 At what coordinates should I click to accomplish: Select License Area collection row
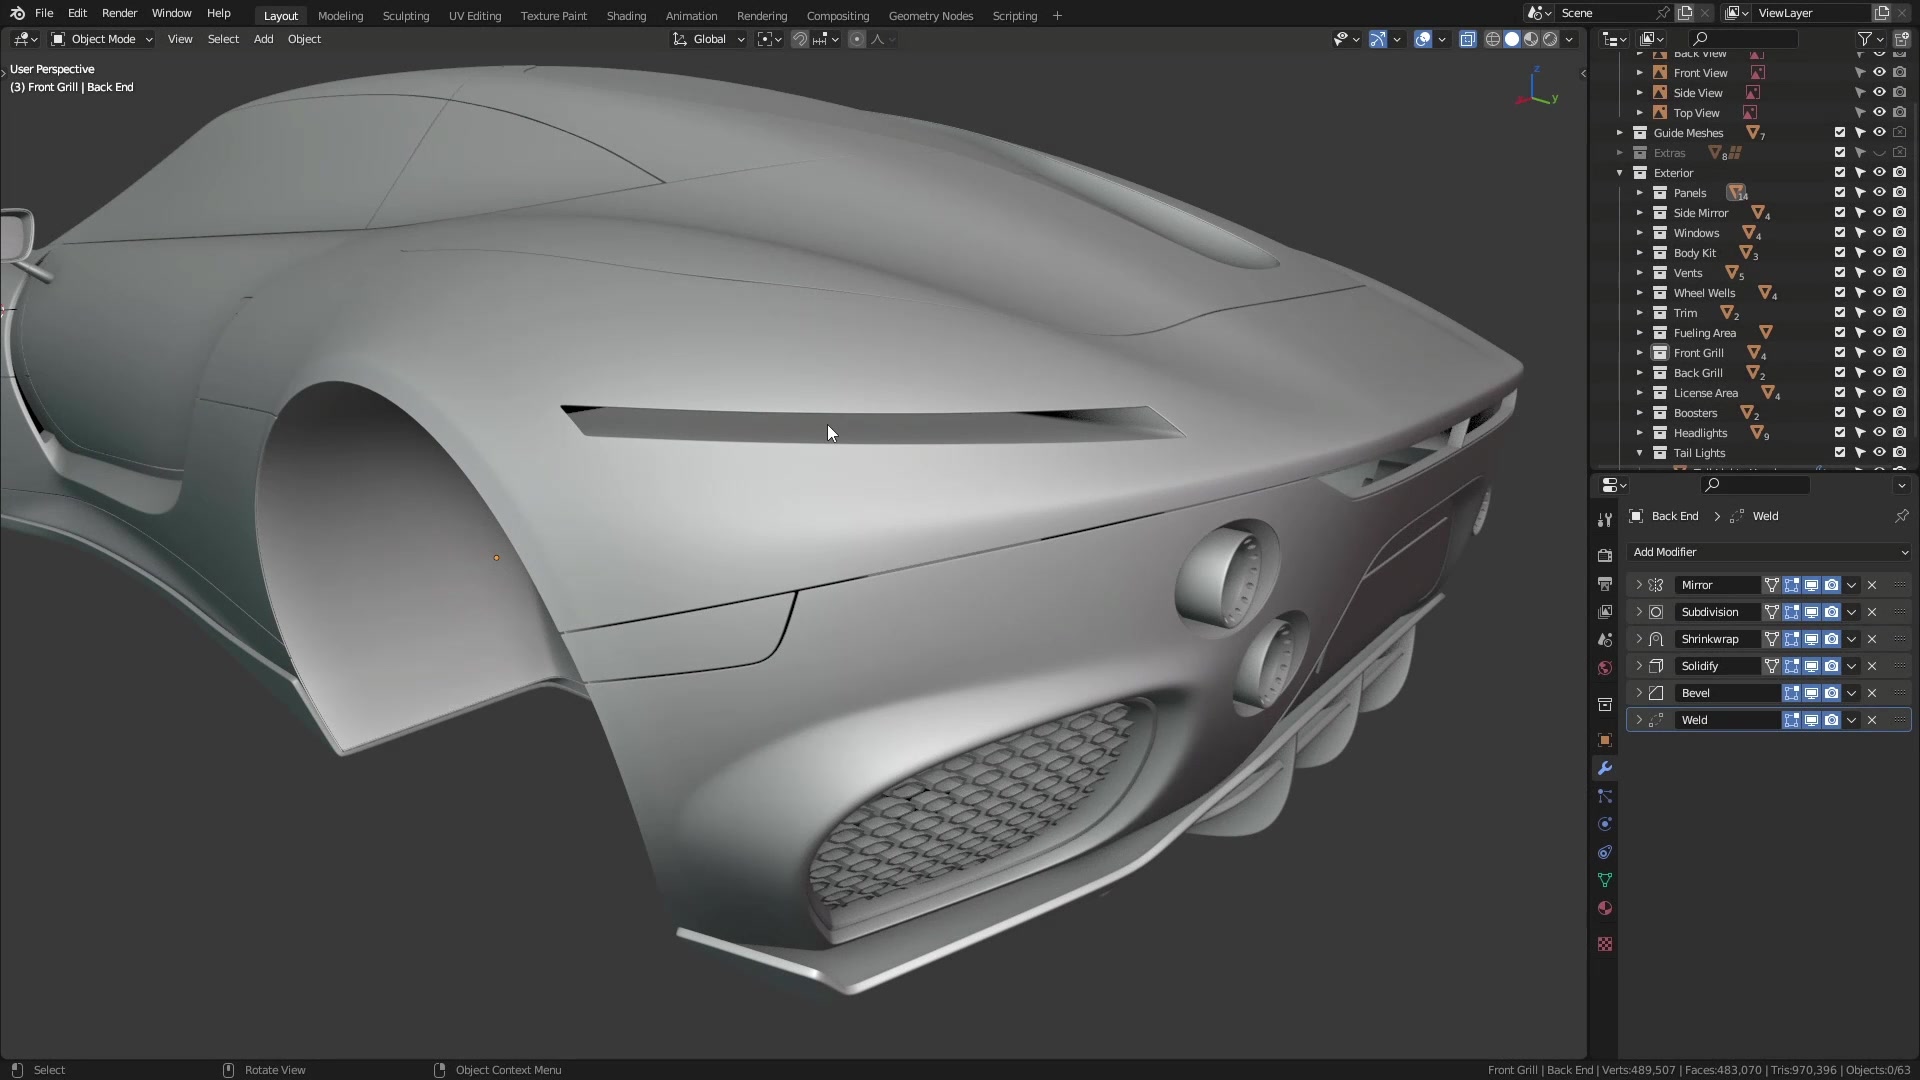1706,393
